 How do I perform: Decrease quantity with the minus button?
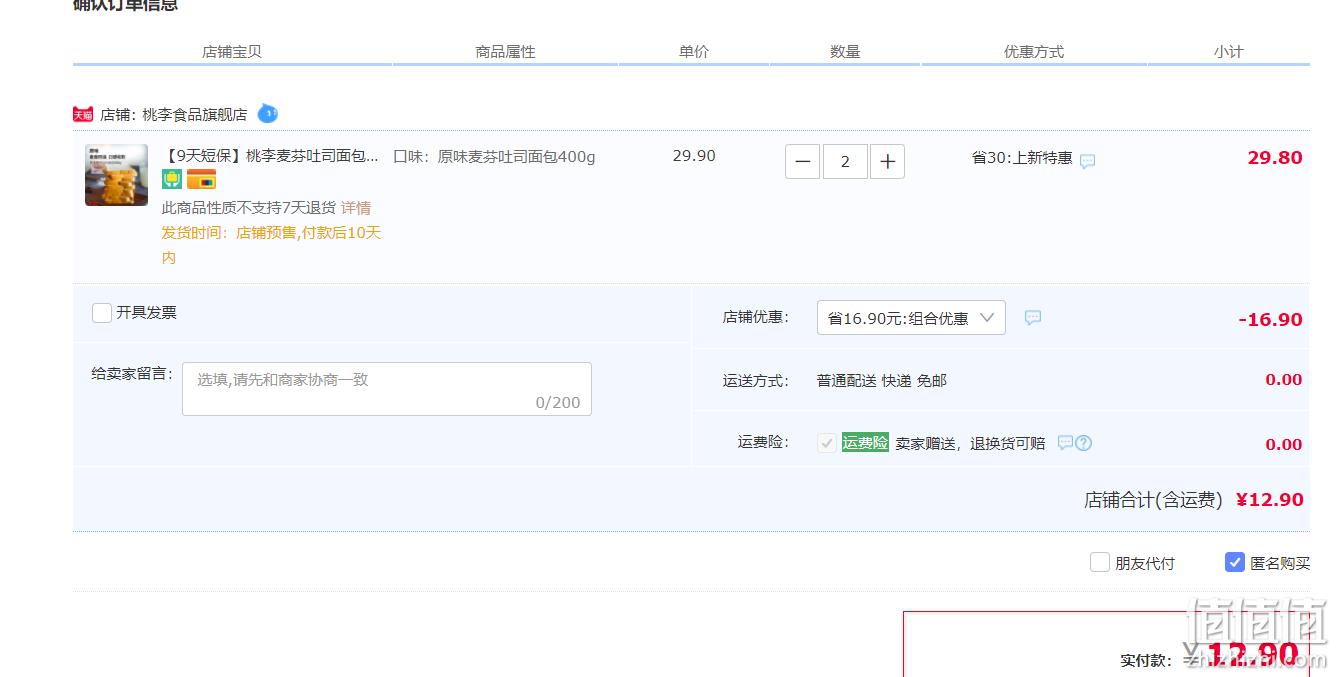click(802, 161)
